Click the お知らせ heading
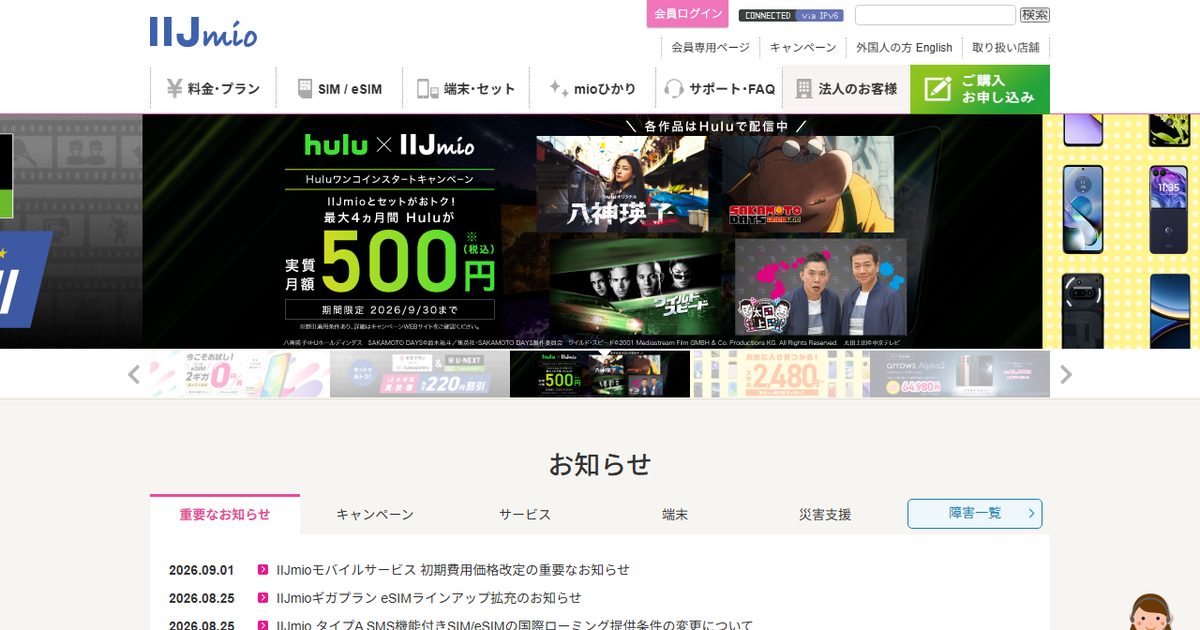This screenshot has width=1200, height=630. click(x=600, y=464)
